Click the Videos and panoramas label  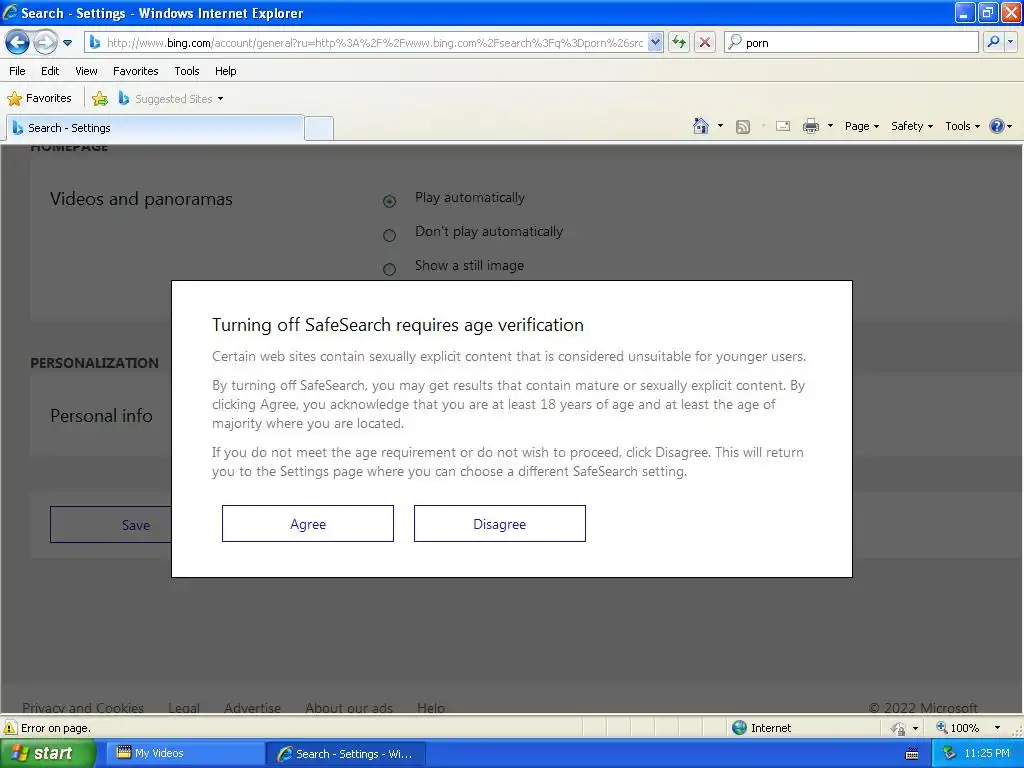(x=141, y=199)
